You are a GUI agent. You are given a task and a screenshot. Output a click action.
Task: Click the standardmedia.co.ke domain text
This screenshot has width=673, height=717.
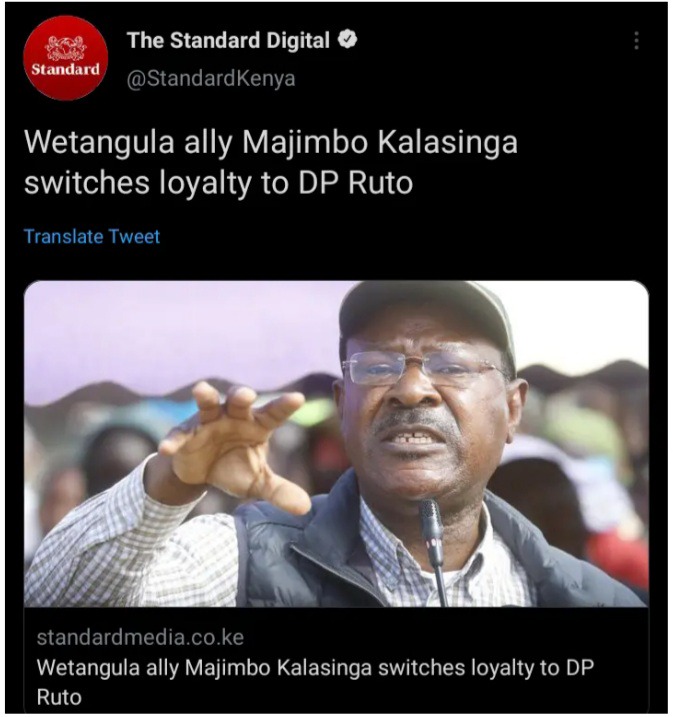[x=140, y=637]
